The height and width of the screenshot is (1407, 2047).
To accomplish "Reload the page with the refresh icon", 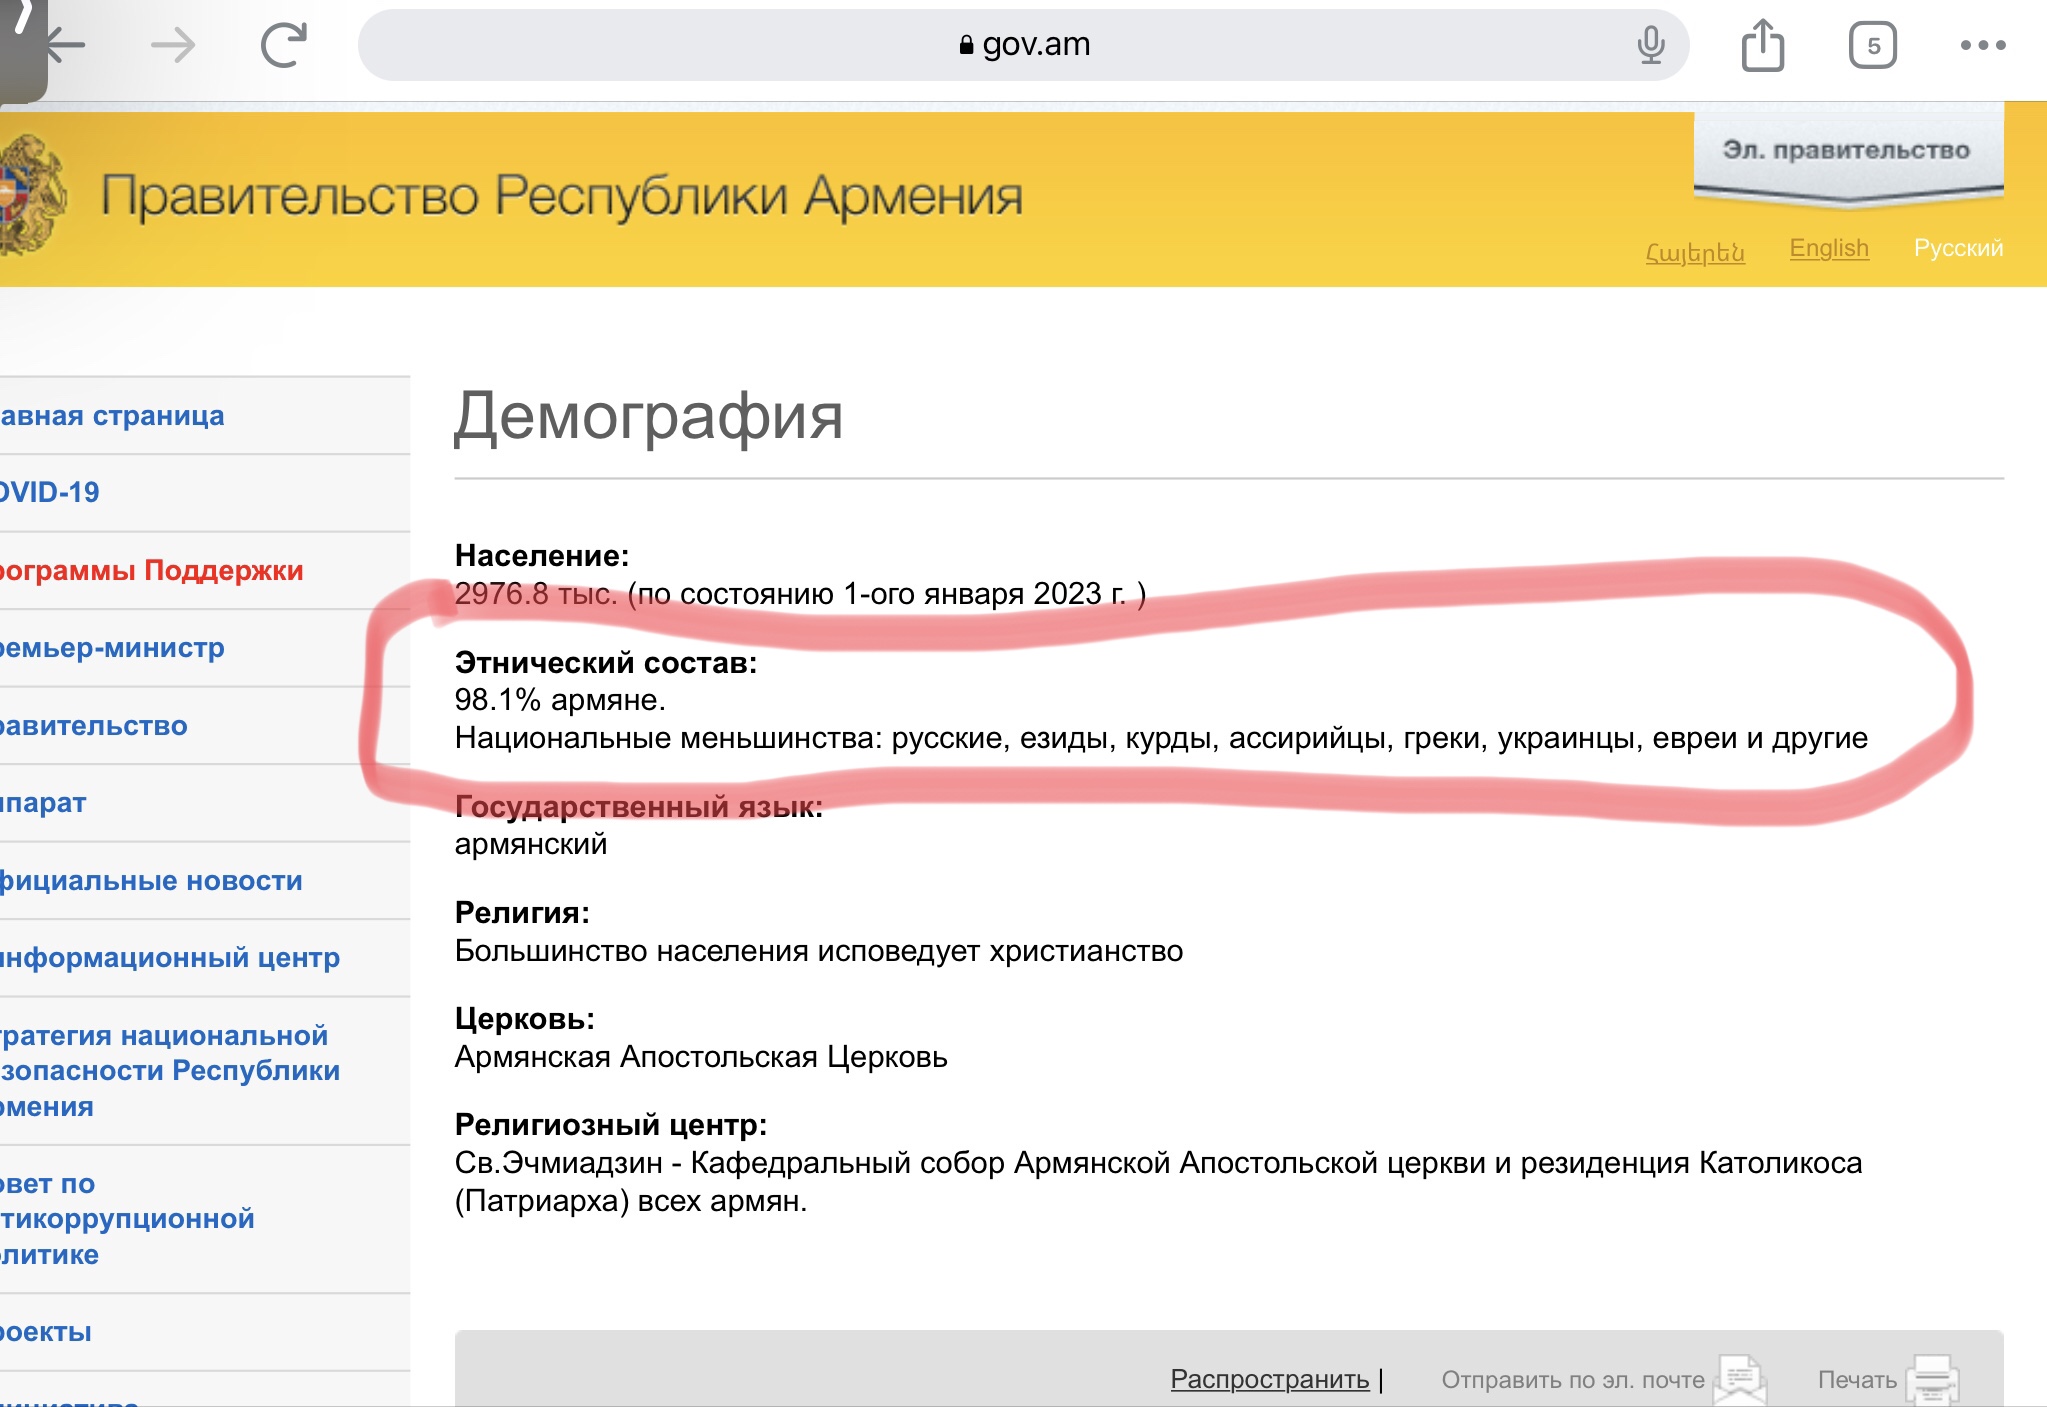I will (283, 45).
